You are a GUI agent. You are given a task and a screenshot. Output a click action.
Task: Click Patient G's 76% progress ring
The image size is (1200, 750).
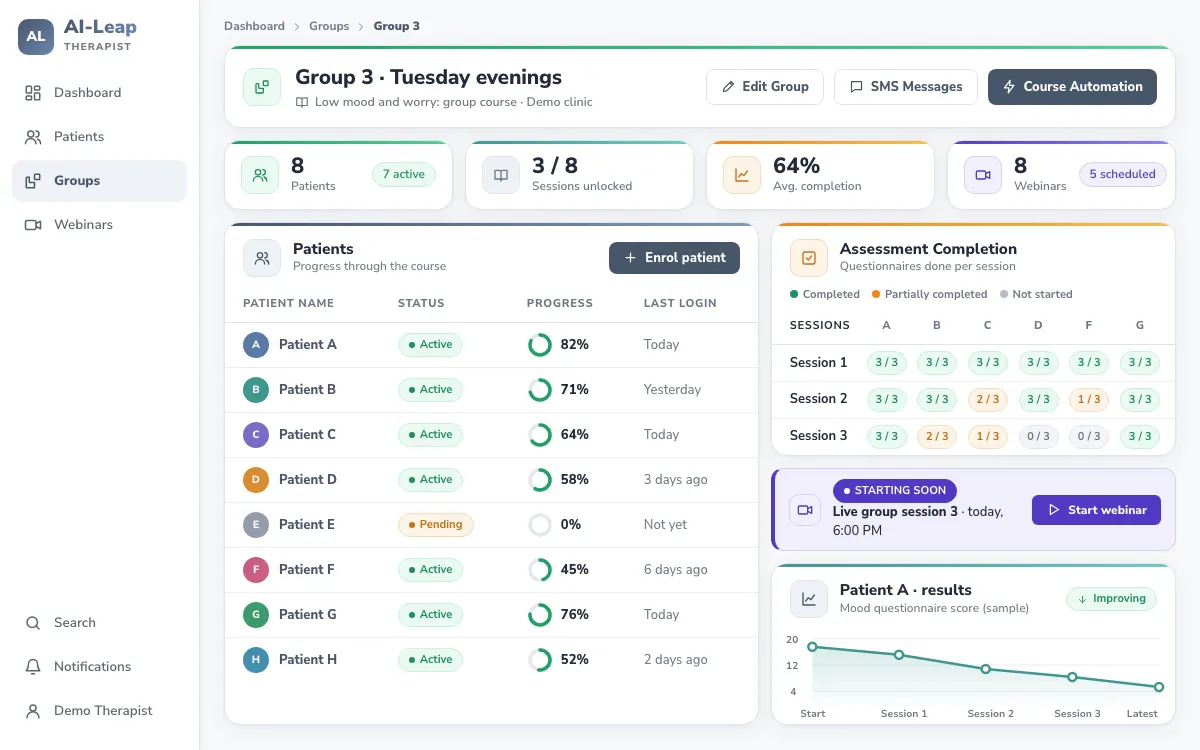pos(540,615)
